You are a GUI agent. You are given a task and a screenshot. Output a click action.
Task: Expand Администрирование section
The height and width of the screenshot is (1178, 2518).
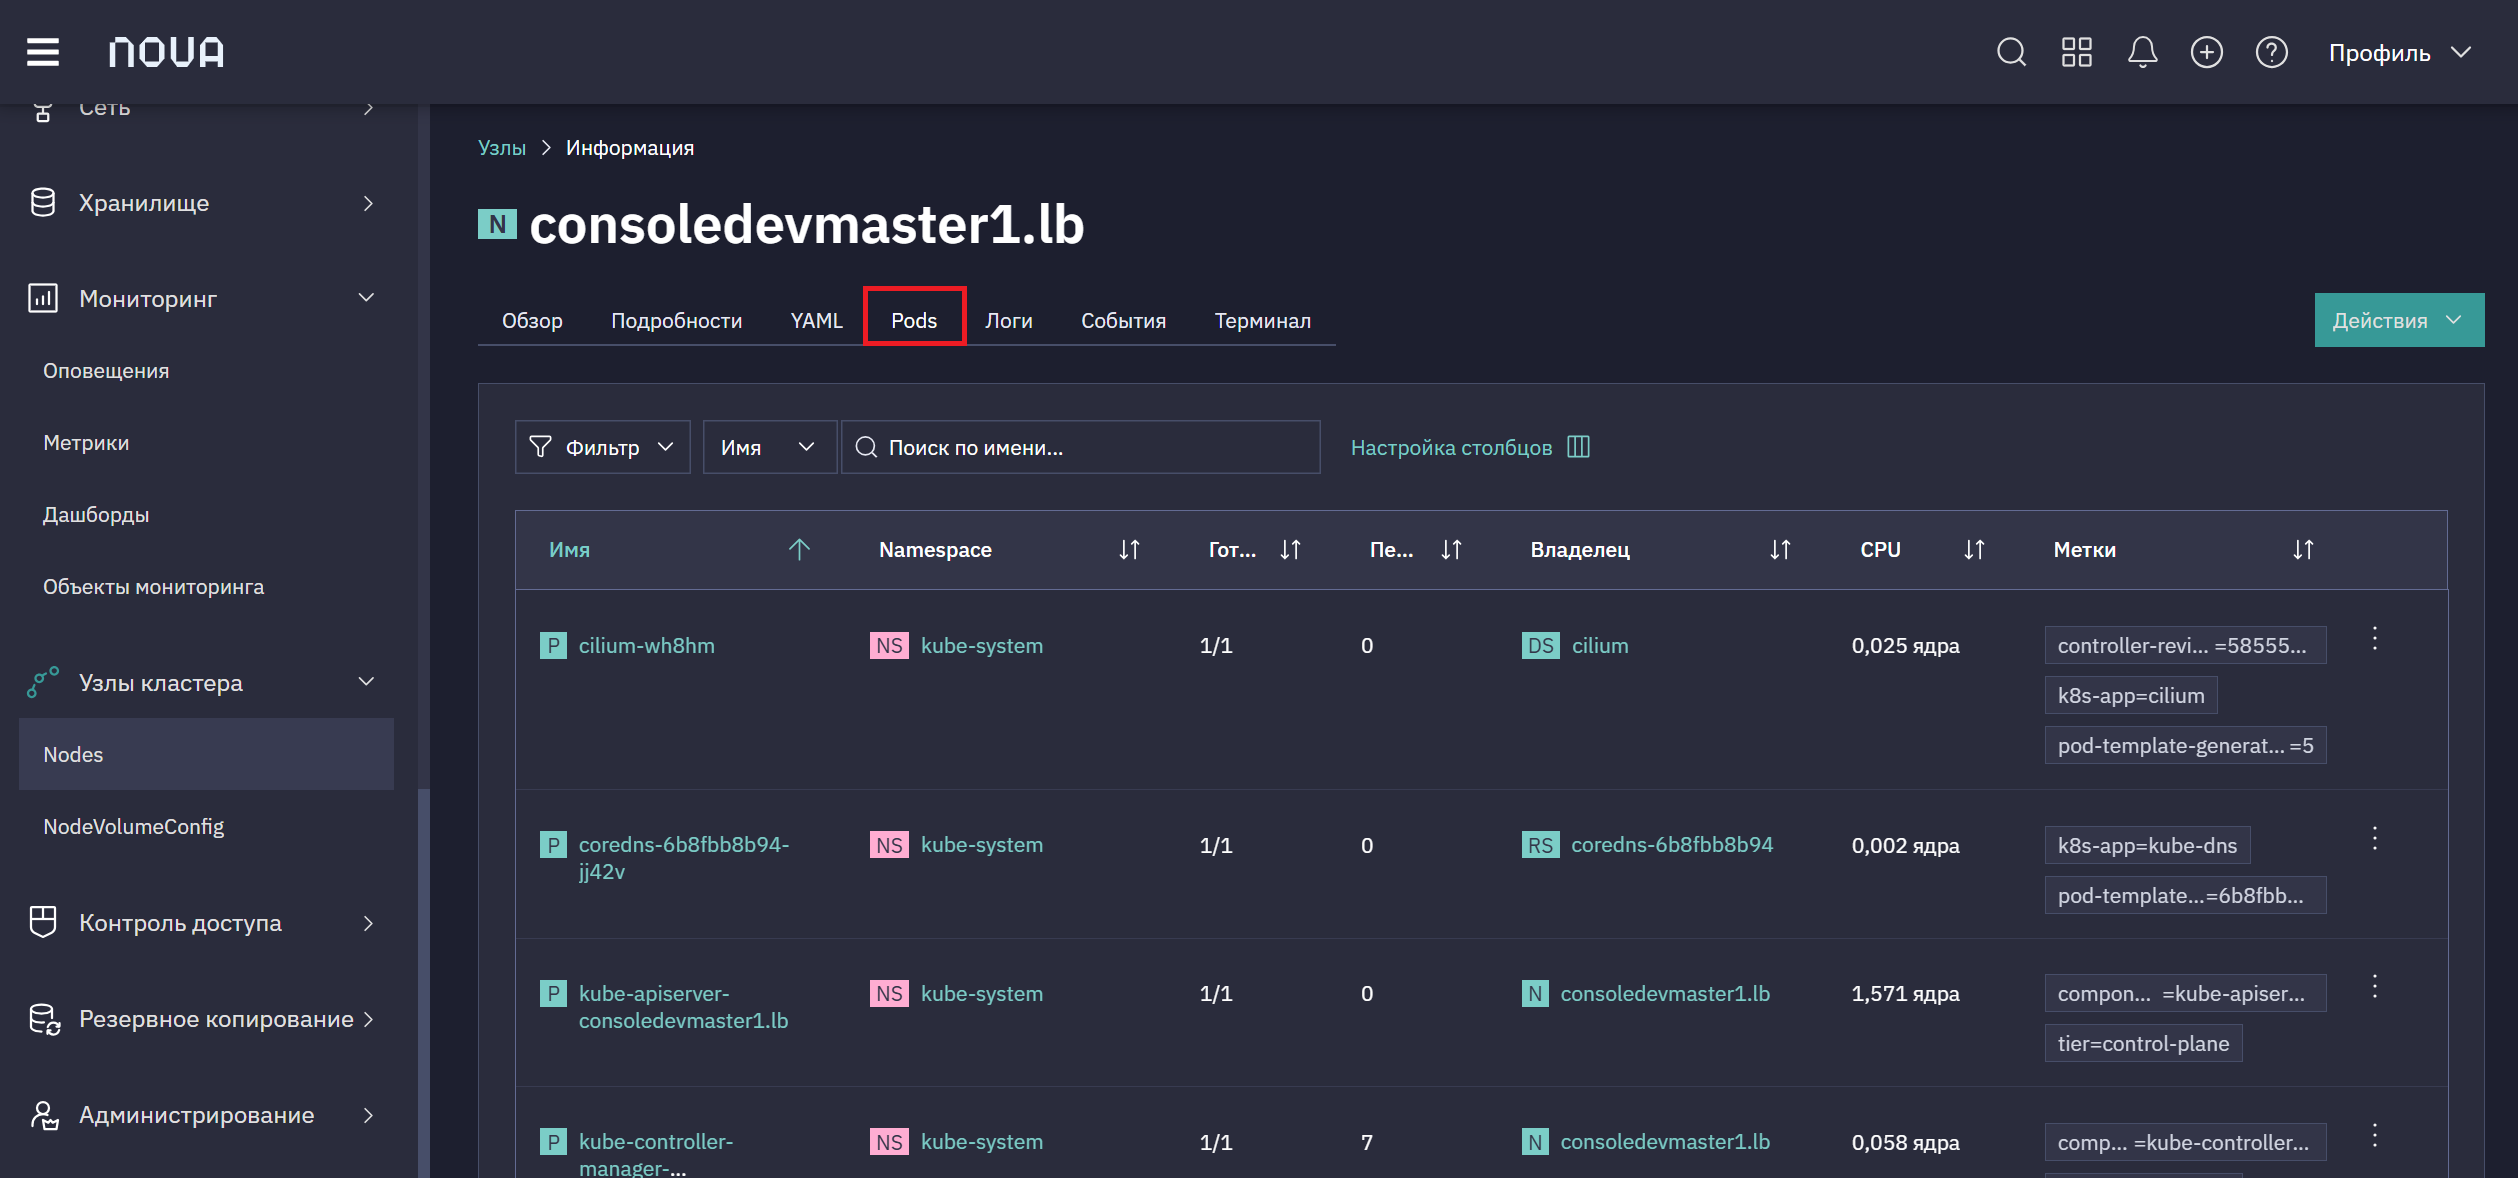pos(206,1115)
